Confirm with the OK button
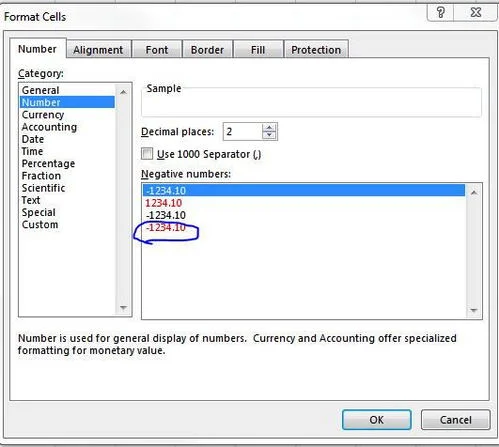Viewport: 499px width, 447px height. [377, 420]
